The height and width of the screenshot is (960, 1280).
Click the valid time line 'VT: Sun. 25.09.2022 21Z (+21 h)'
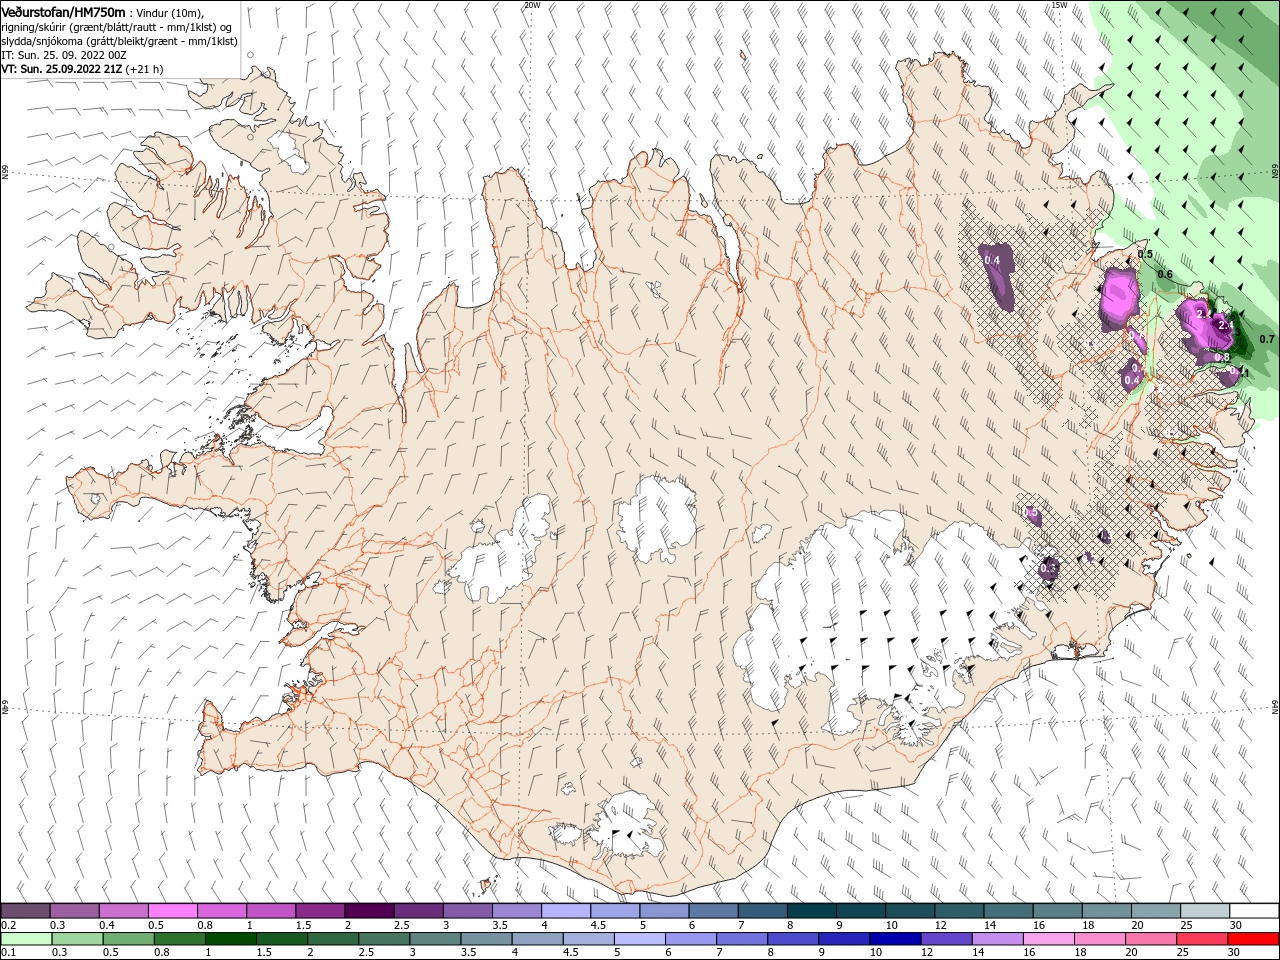(82, 69)
